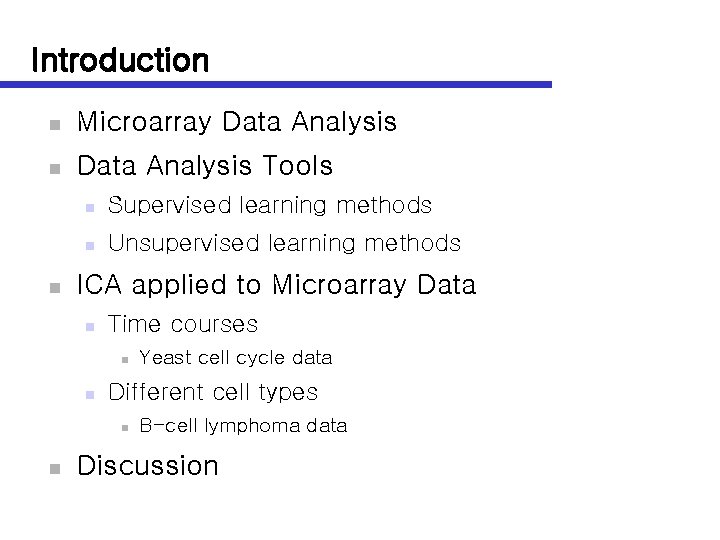Select the 'Discussion' text line
This screenshot has height=540, width=720.
click(148, 466)
